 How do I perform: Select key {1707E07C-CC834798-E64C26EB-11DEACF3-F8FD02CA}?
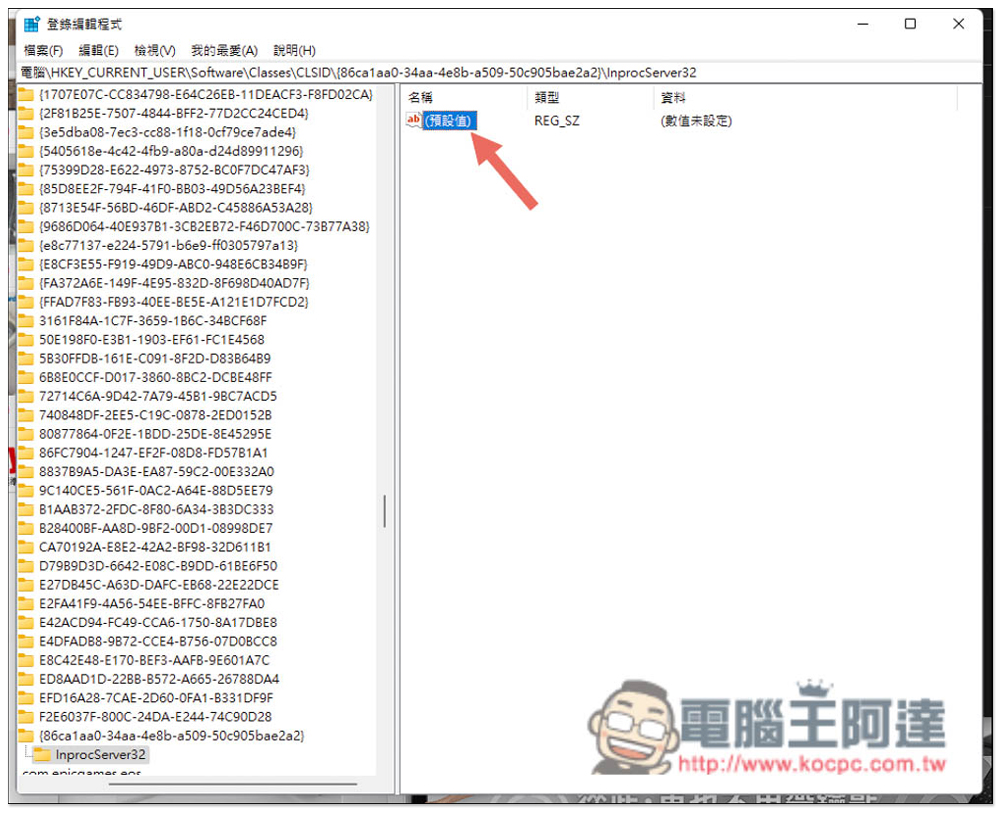[205, 94]
